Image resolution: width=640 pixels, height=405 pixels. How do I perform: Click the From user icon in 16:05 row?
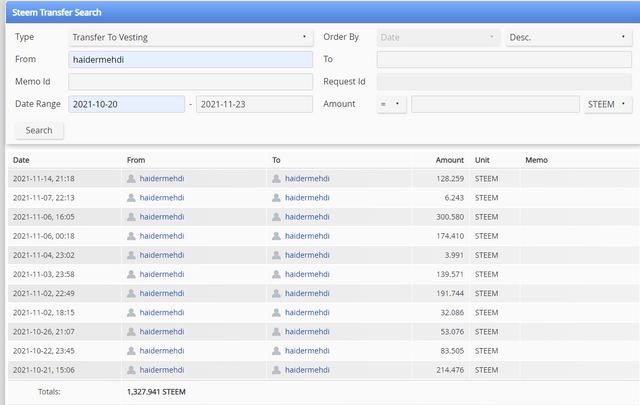[131, 217]
